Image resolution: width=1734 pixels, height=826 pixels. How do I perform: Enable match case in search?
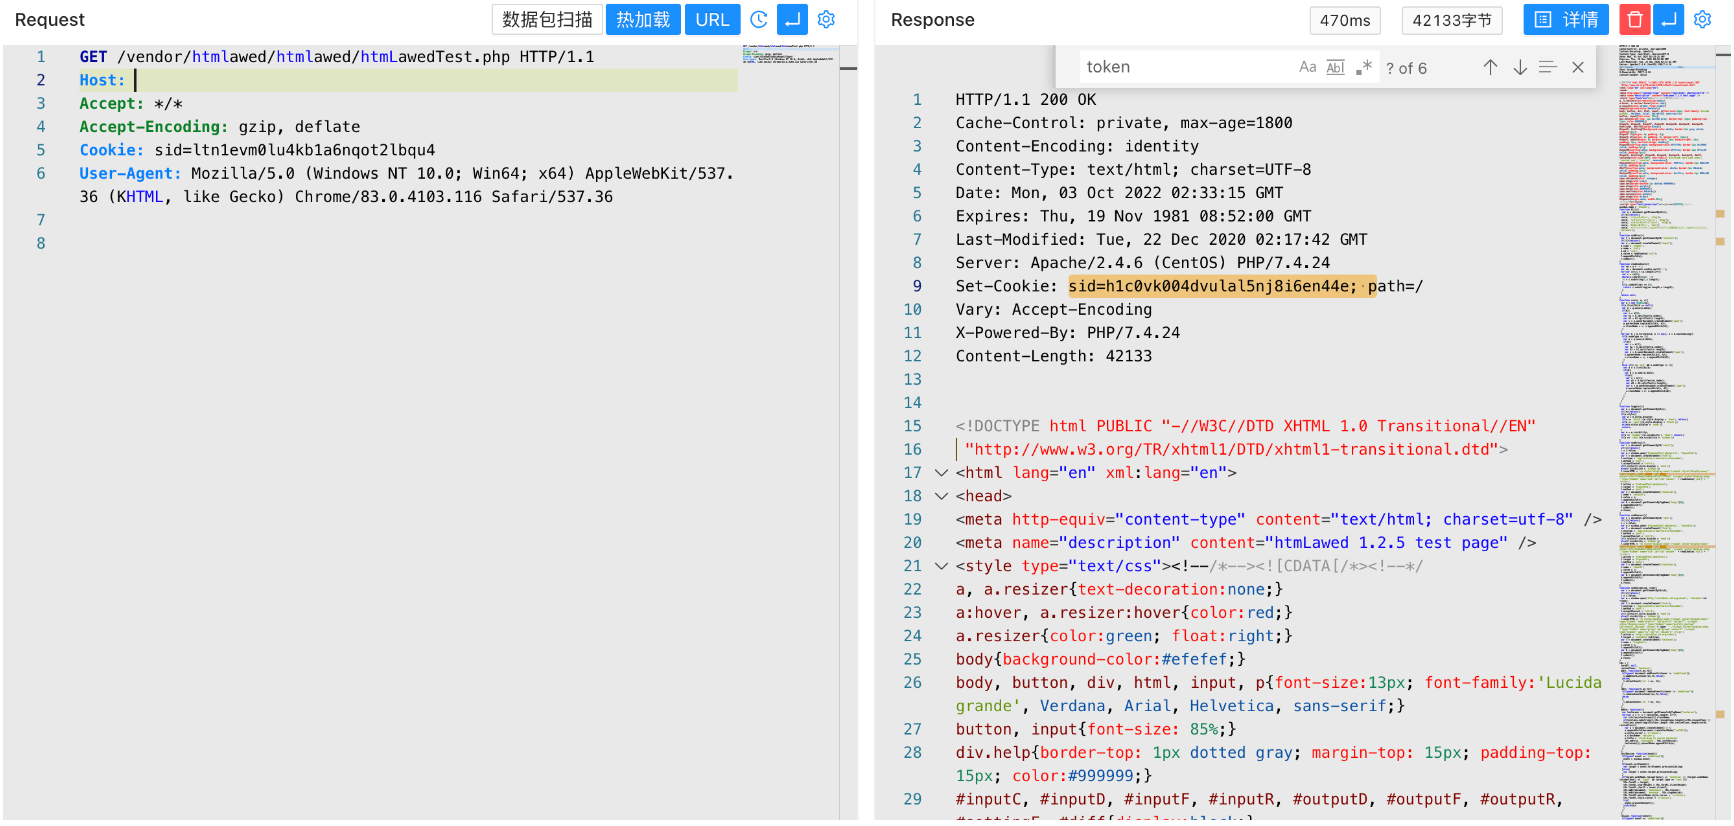[1307, 67]
